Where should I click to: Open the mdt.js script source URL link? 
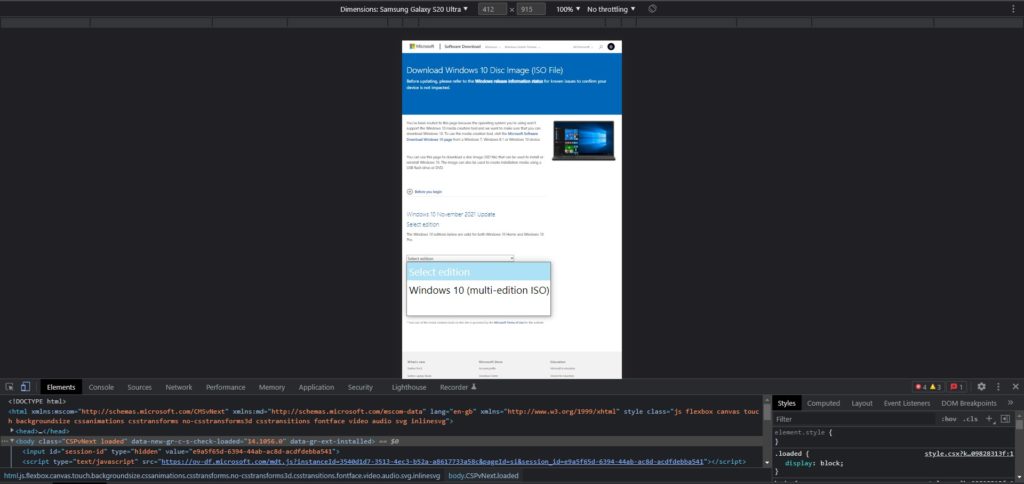pyautogui.click(x=432, y=461)
